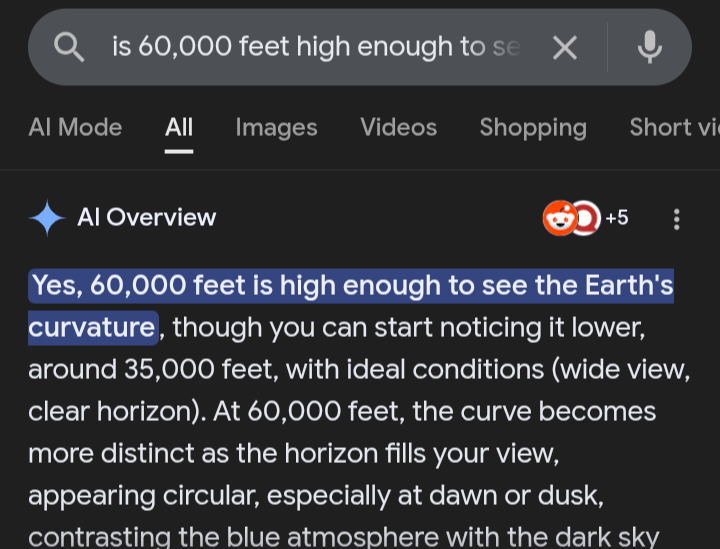Clear the search query with the X
This screenshot has width=720, height=549.
tap(565, 47)
